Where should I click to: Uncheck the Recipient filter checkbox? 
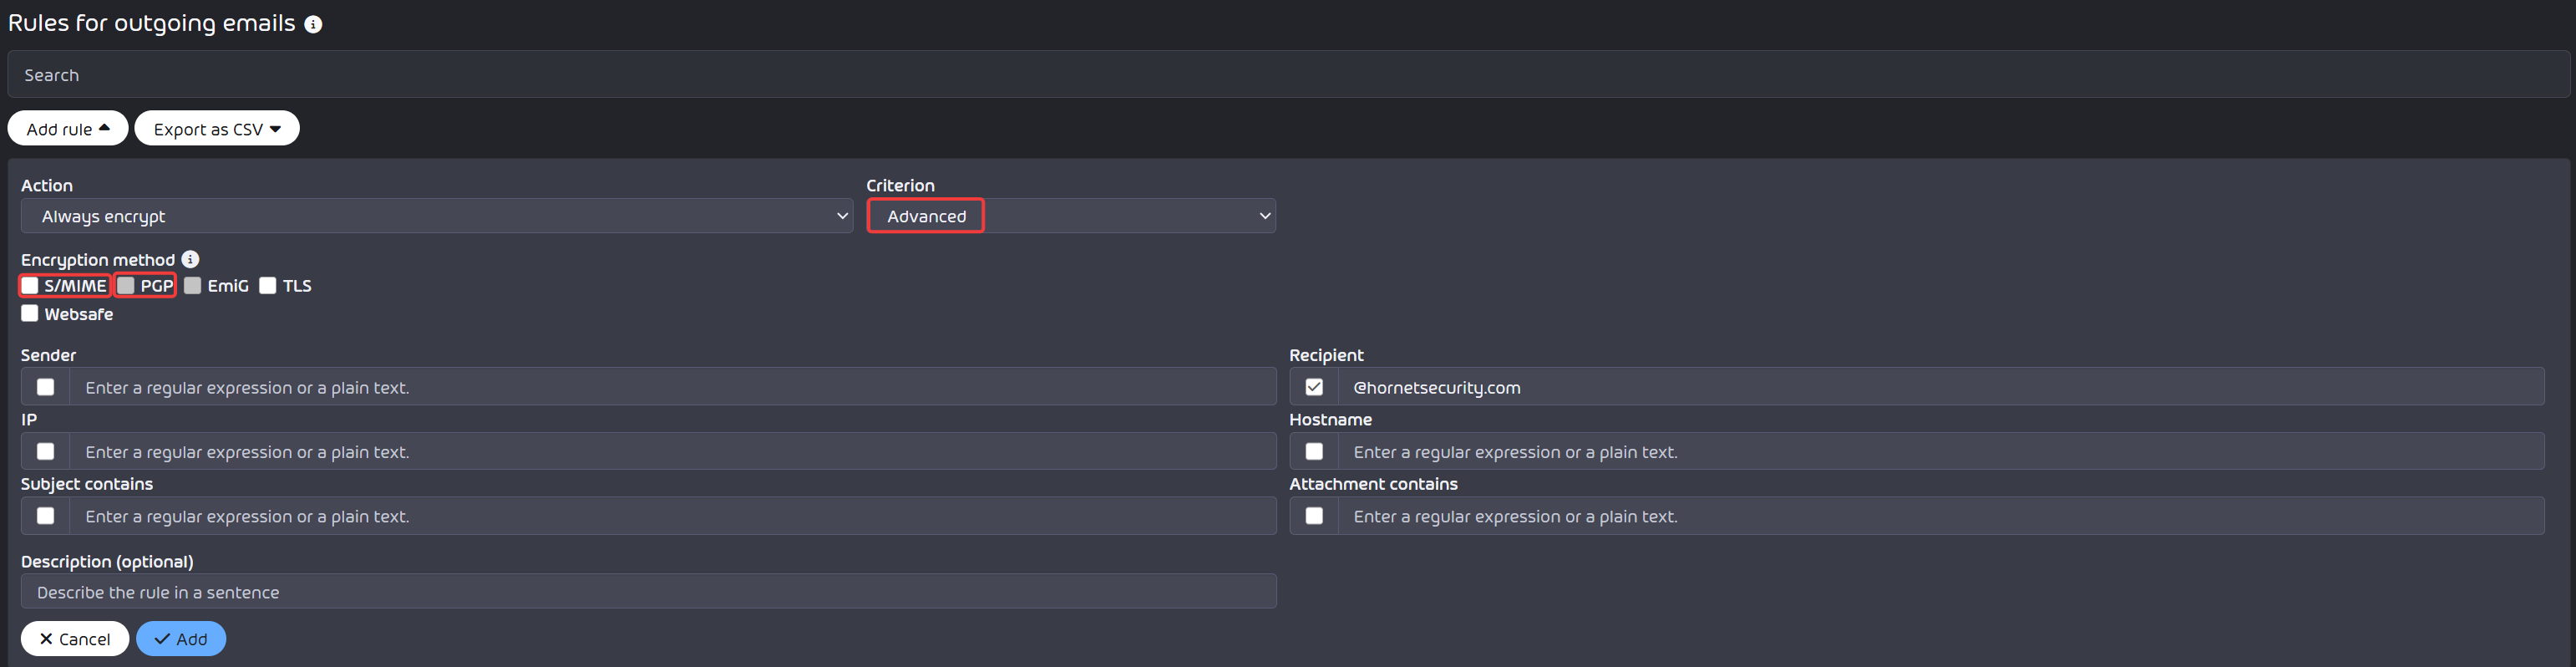click(1314, 387)
